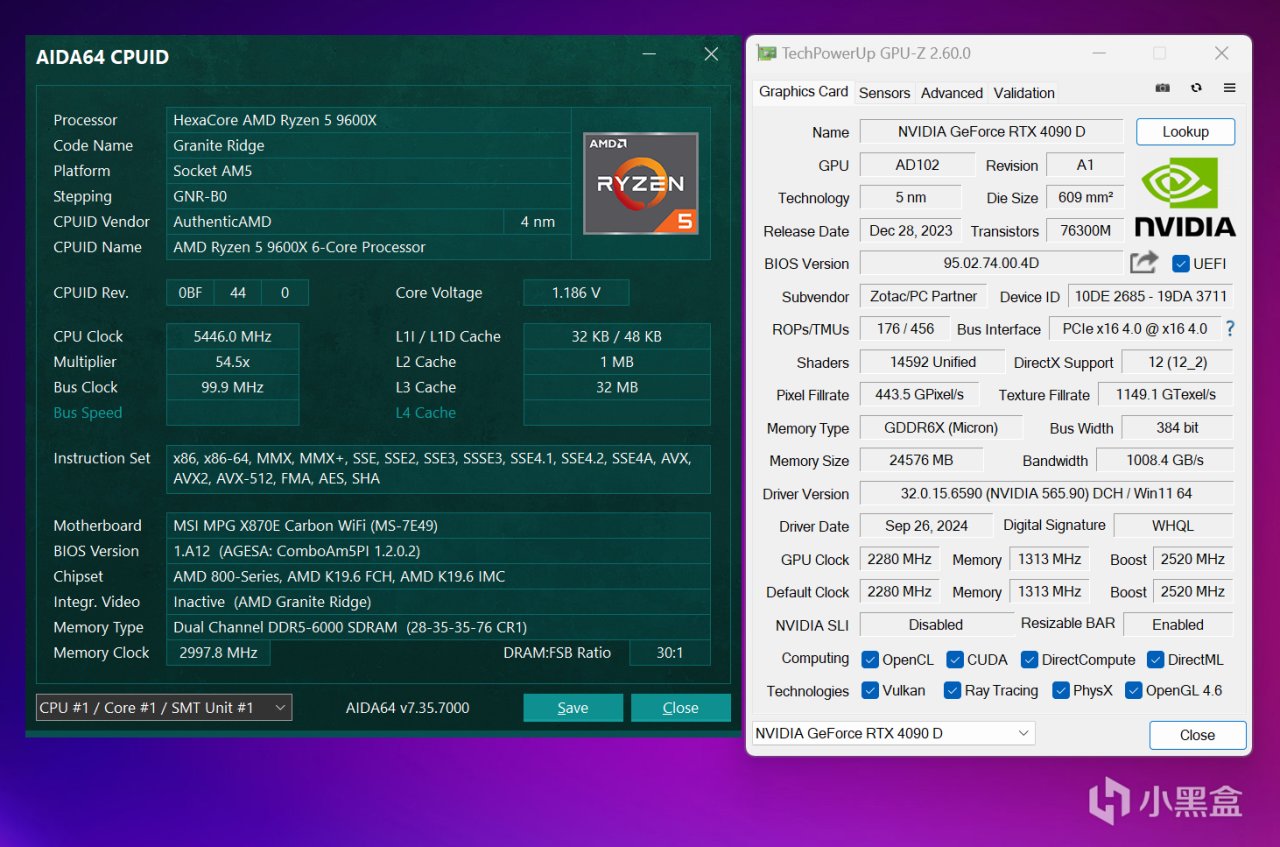
Task: Click the Subvendor Zotac/PC Partner field
Action: point(924,297)
